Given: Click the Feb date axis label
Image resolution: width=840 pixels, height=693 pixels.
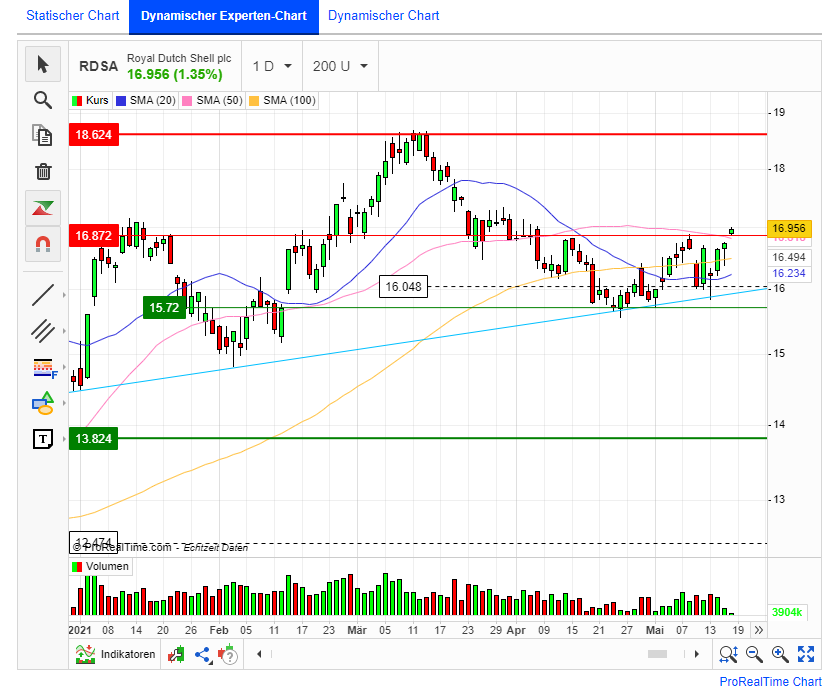Looking at the screenshot, I should coord(219,630).
